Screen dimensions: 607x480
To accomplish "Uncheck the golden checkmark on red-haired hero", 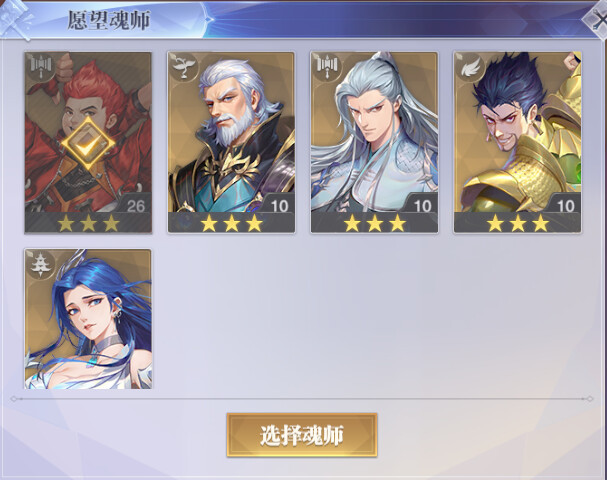I will (88, 144).
